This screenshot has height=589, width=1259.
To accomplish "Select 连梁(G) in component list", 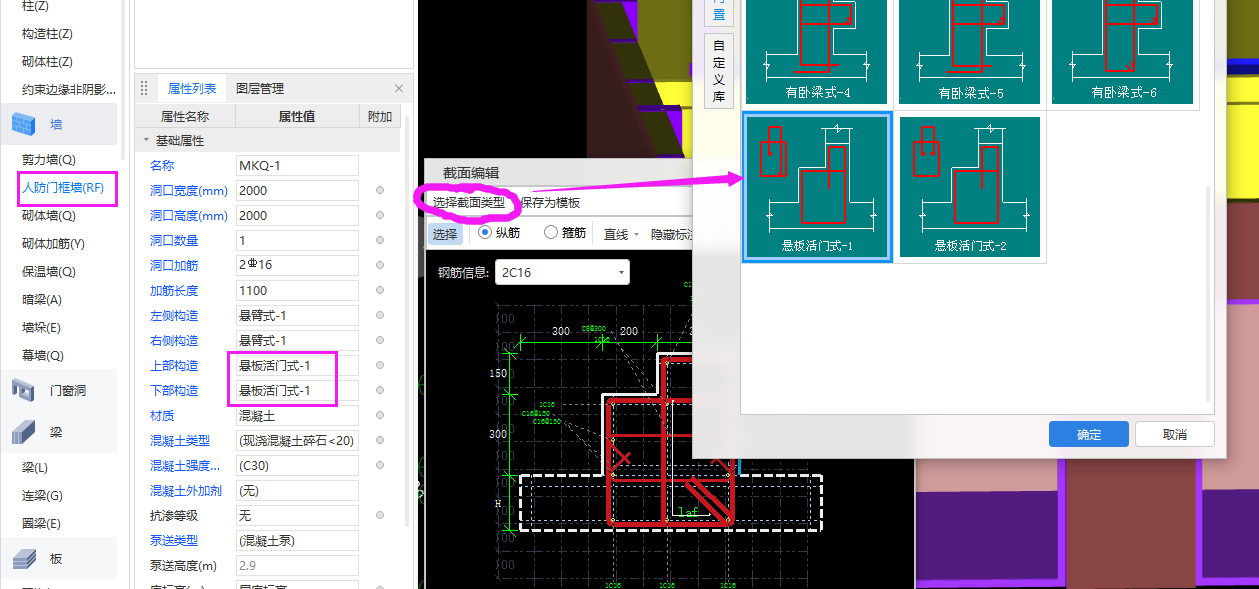I will click(x=42, y=495).
